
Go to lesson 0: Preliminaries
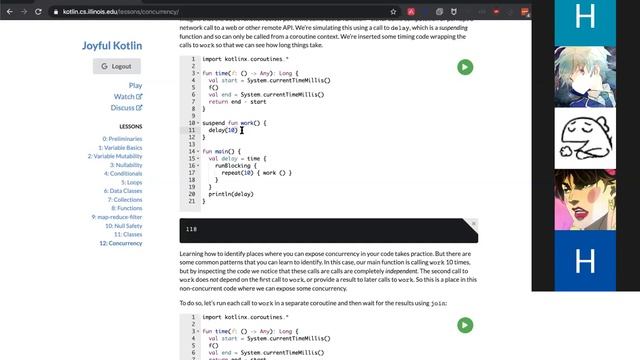point(122,139)
